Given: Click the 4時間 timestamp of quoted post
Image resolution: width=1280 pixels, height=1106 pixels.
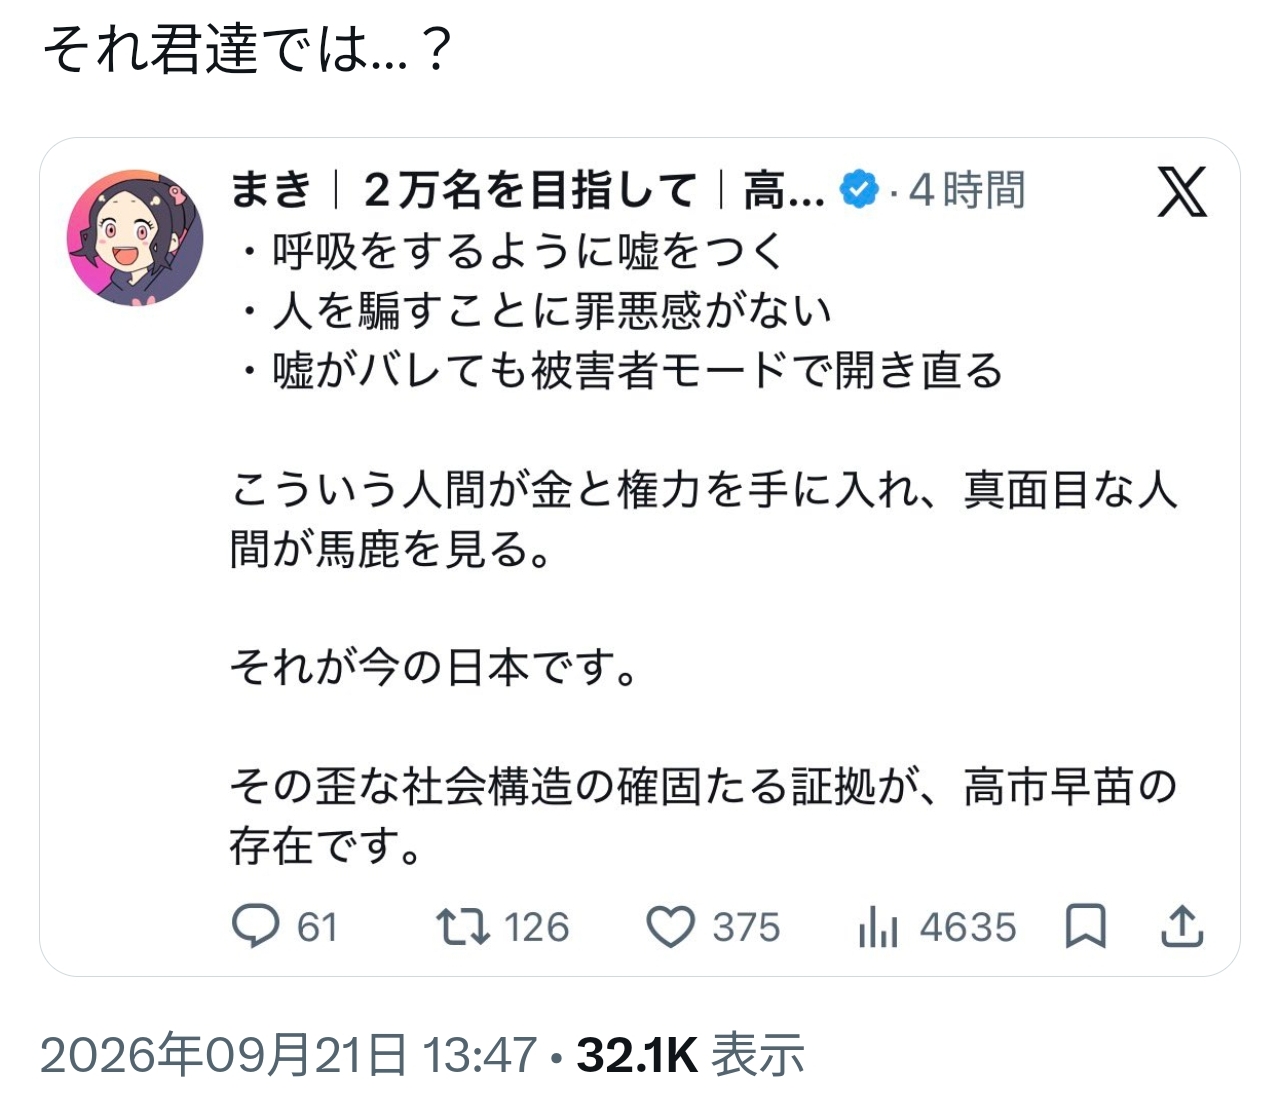Looking at the screenshot, I should pos(967,189).
